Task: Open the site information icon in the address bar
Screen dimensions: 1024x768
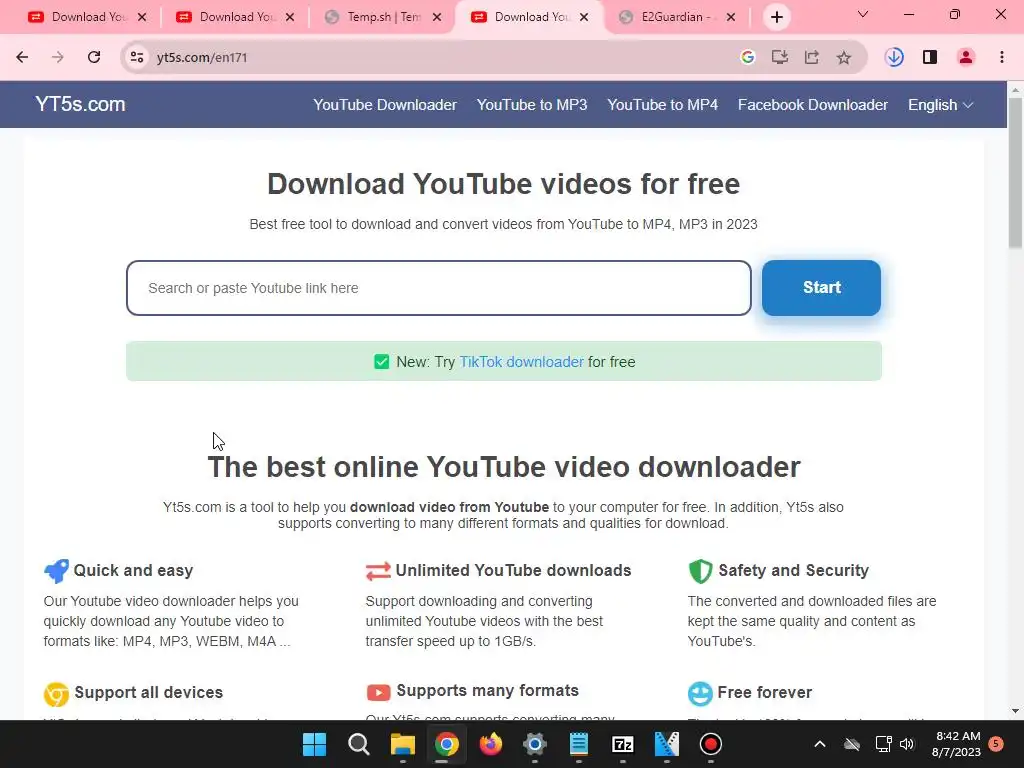Action: [x=136, y=57]
